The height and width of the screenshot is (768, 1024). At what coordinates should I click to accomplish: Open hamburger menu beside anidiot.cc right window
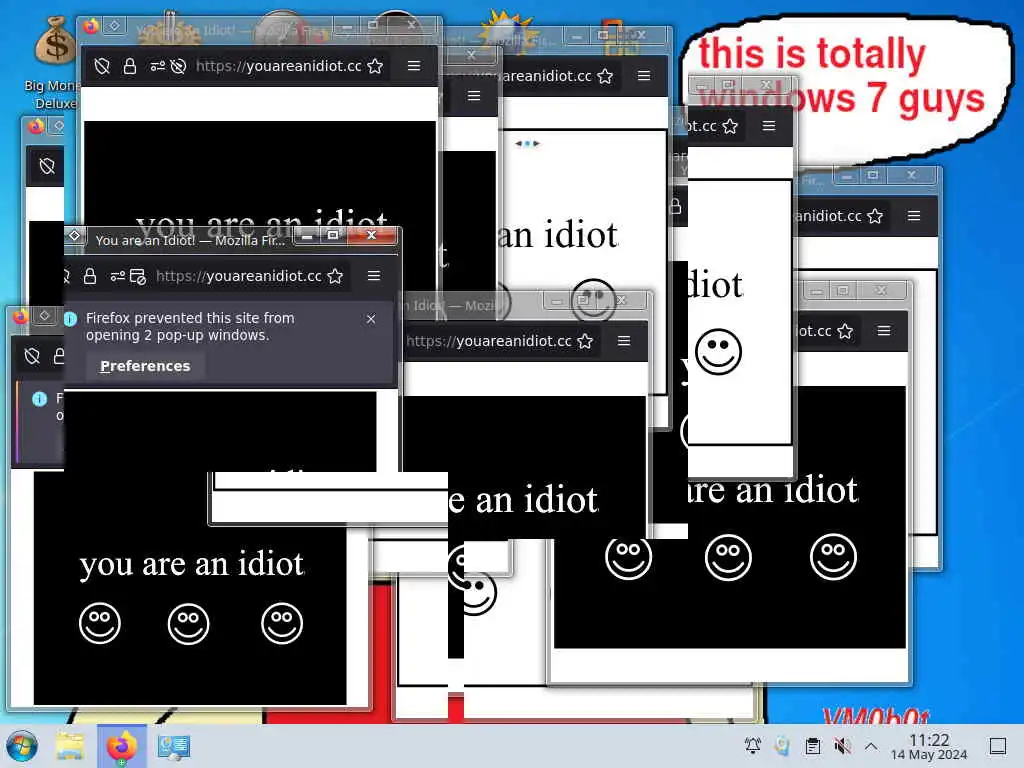coord(914,216)
